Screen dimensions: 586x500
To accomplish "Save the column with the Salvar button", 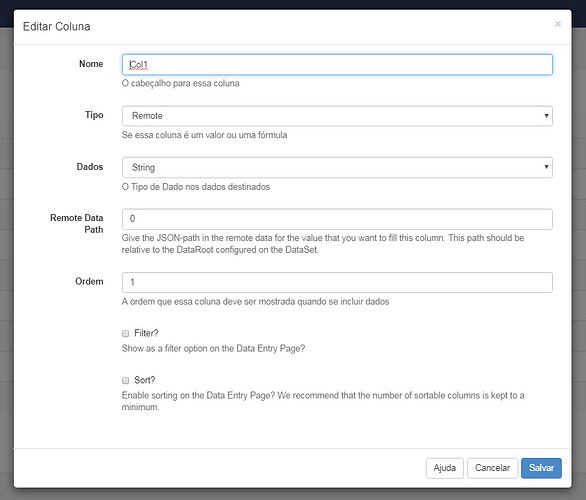I will (x=541, y=468).
